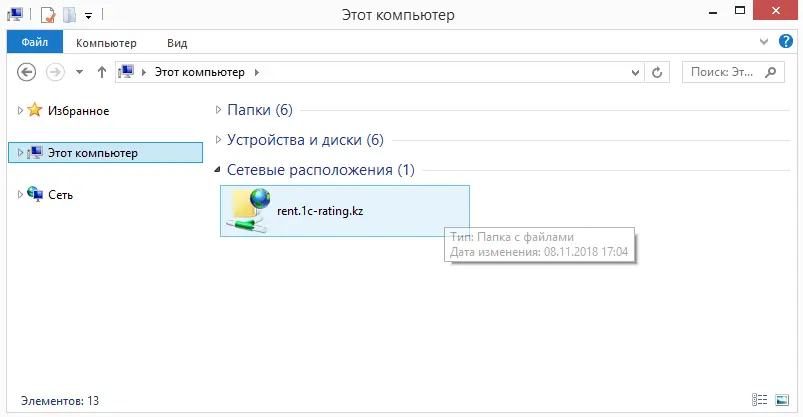Screen dimensions: 803x417
Task: Switch to large icons view in status bar
Action: pyautogui.click(x=782, y=400)
